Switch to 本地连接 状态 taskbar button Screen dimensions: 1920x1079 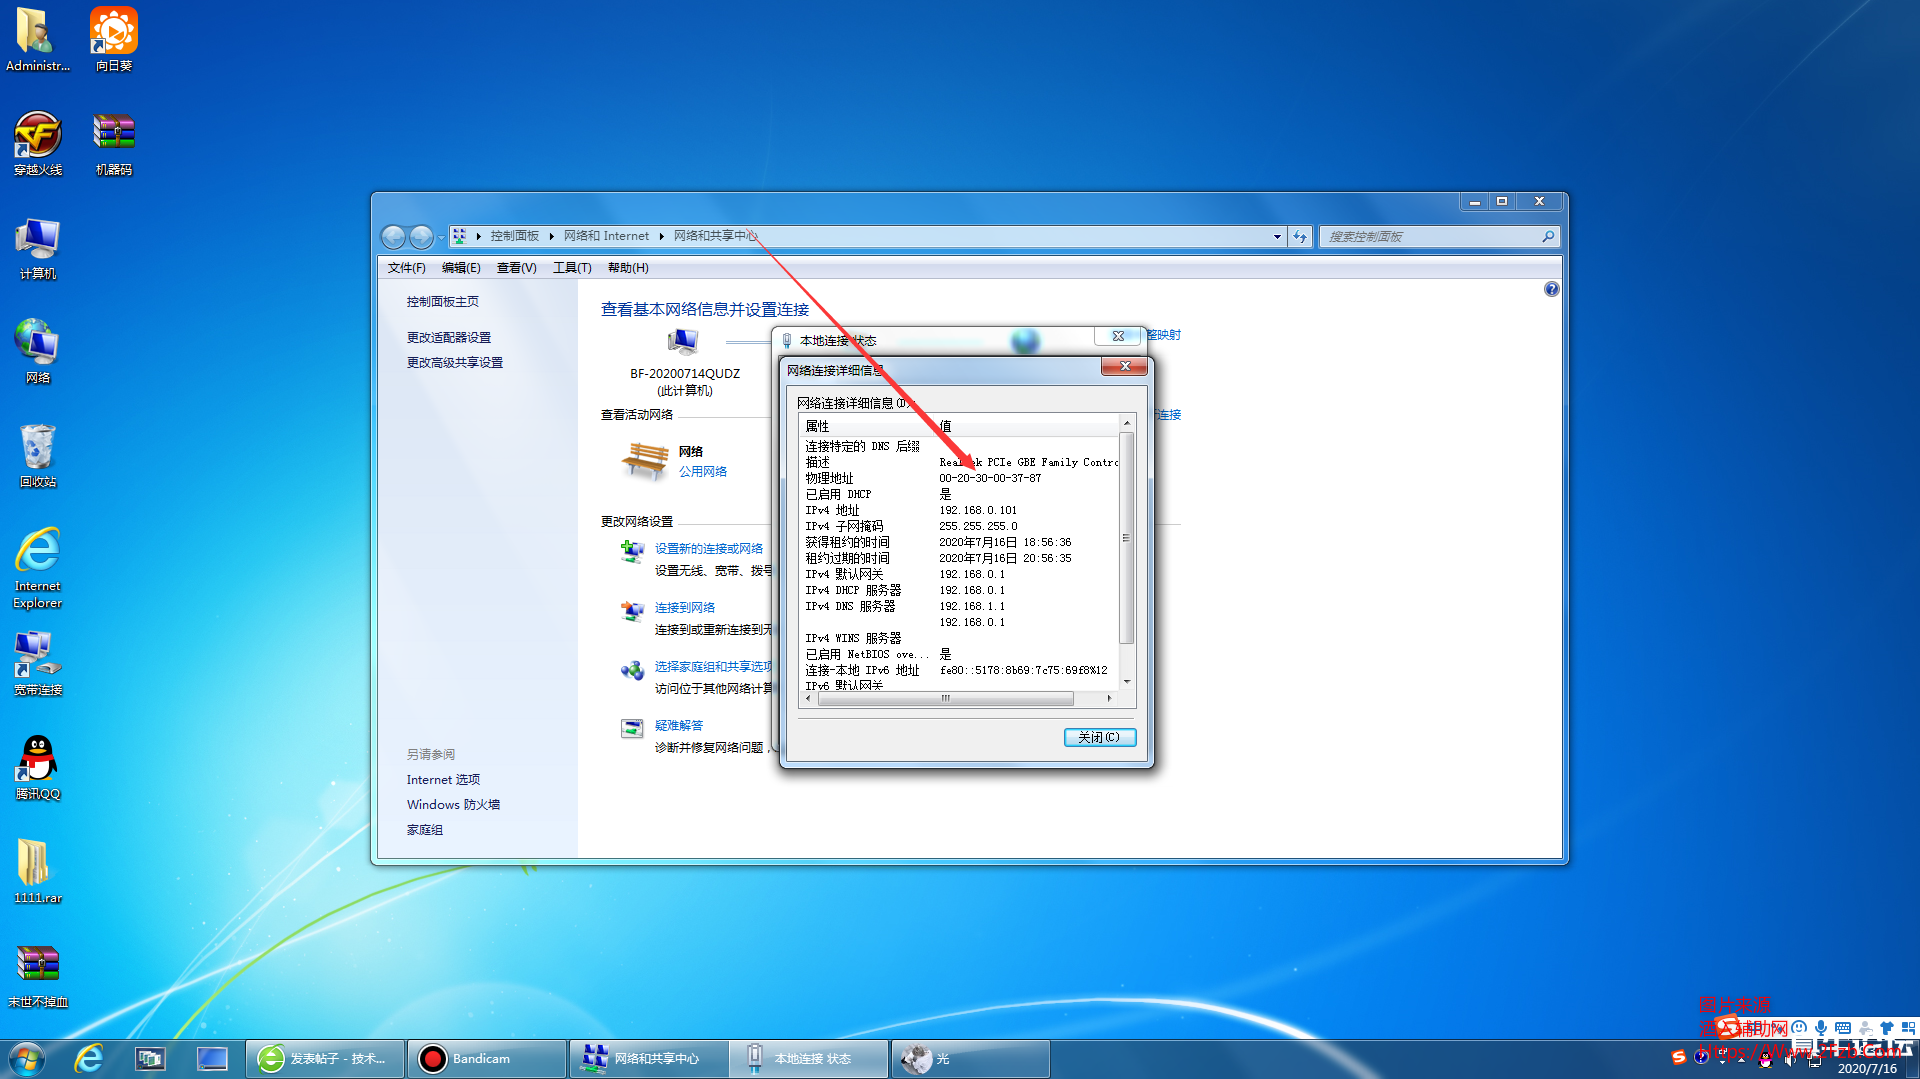(809, 1059)
